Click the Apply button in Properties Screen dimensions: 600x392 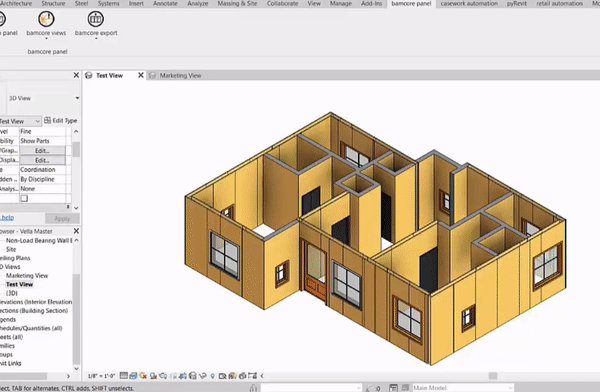62,219
